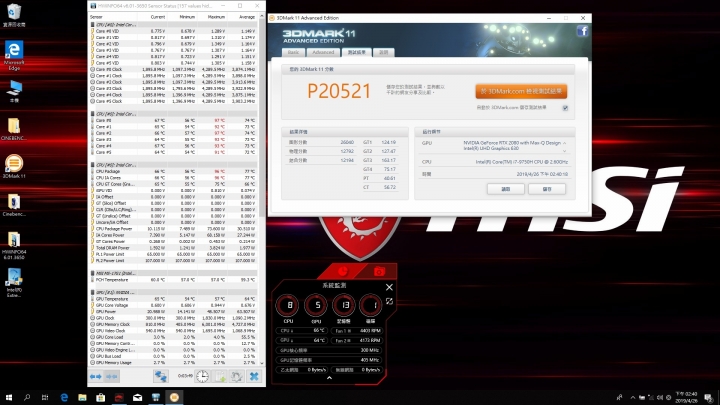720x405 pixels.
Task: Click the taskbar clock
Action: 686,398
